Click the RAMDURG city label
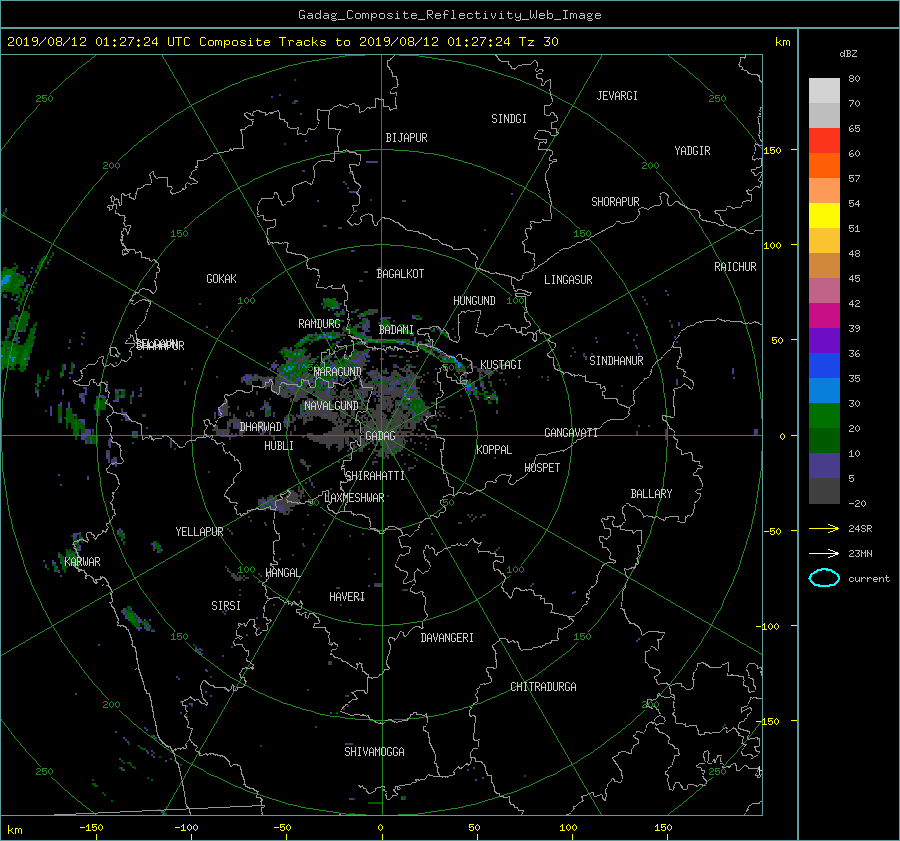The width and height of the screenshot is (900, 841). (319, 324)
